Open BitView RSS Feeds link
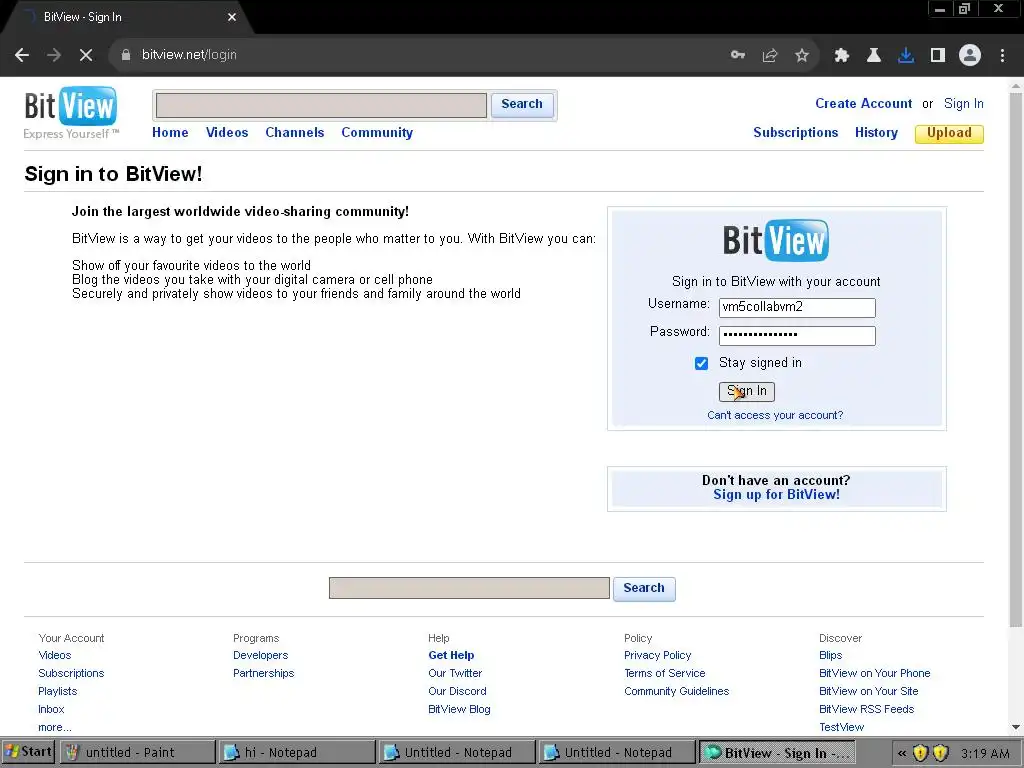The image size is (1024, 768). [867, 709]
